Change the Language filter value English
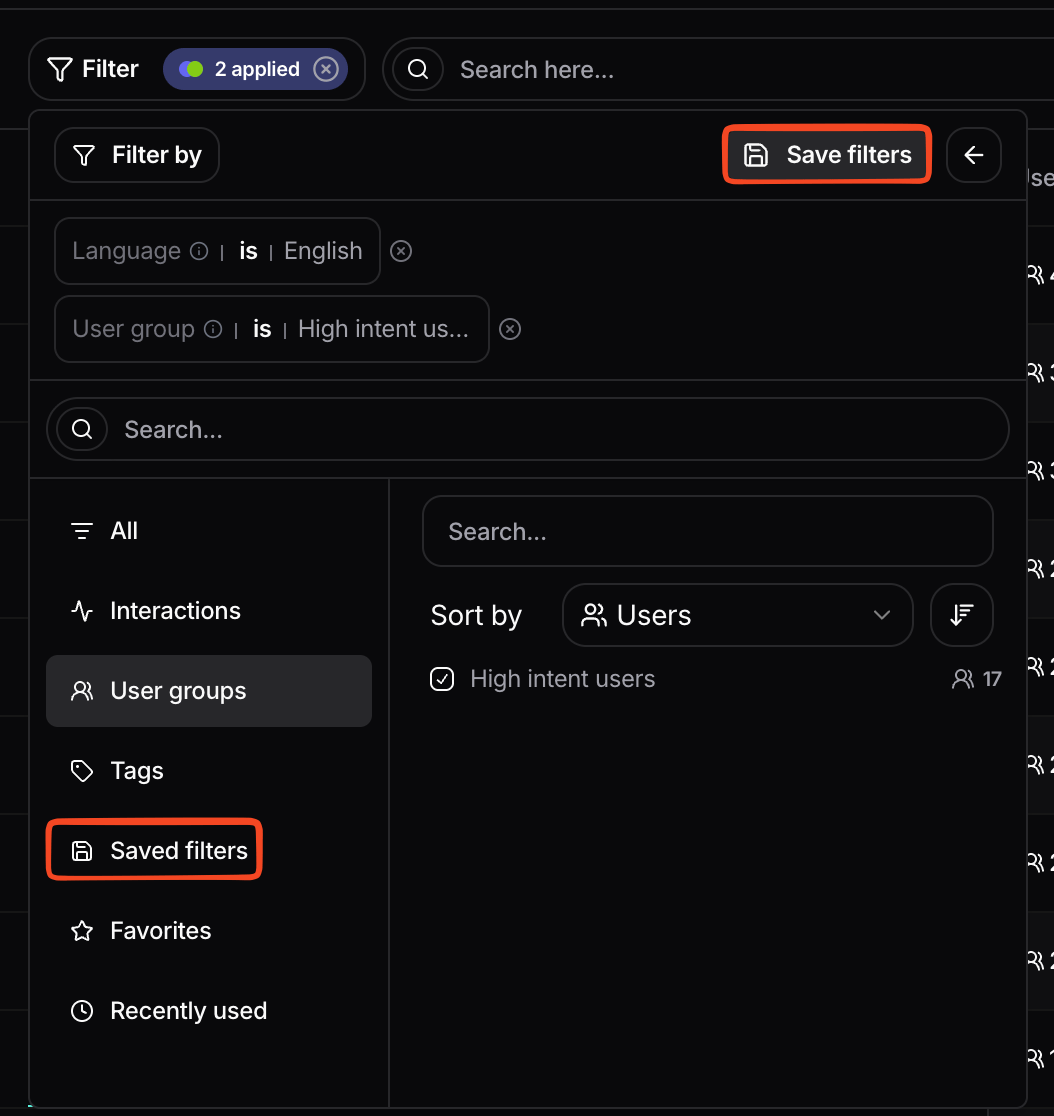The height and width of the screenshot is (1116, 1054). 323,251
